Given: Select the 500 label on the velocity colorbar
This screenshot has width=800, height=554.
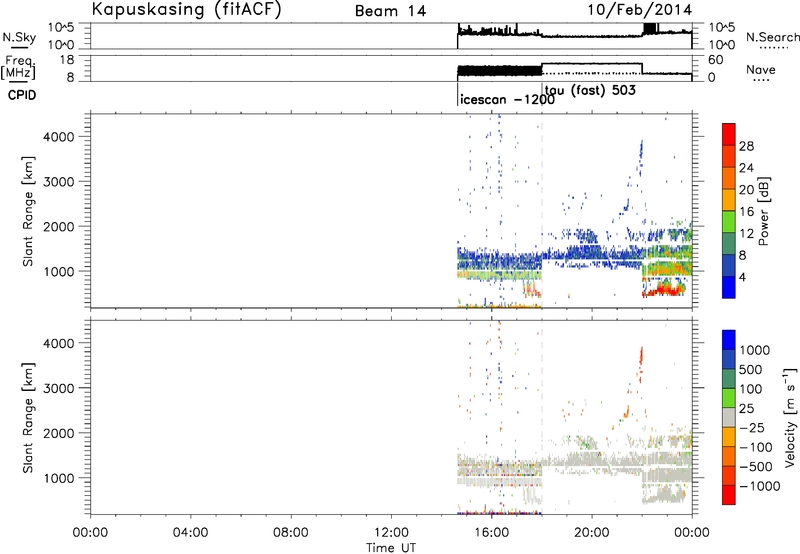Looking at the screenshot, I should [751, 369].
